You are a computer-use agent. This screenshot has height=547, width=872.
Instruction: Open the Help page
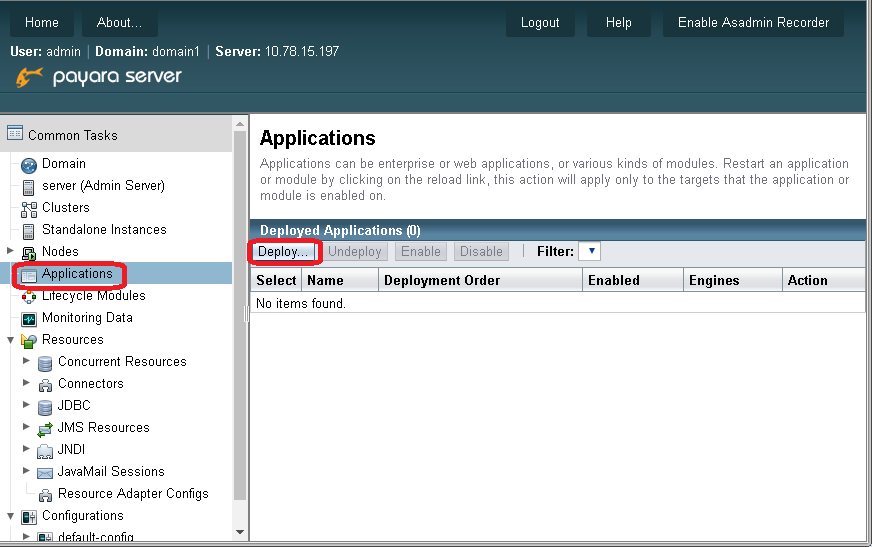pos(618,23)
